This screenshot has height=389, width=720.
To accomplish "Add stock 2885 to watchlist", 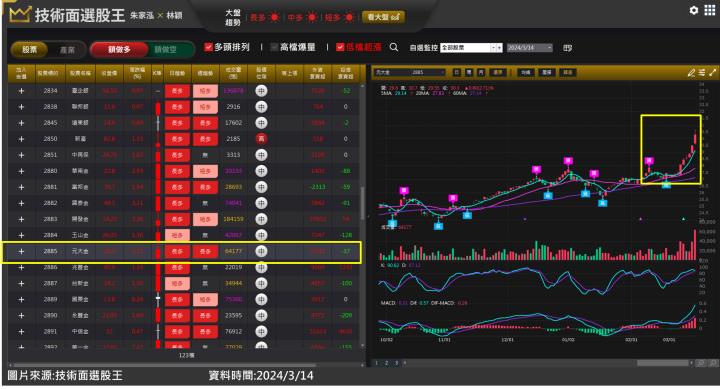I will pos(21,251).
